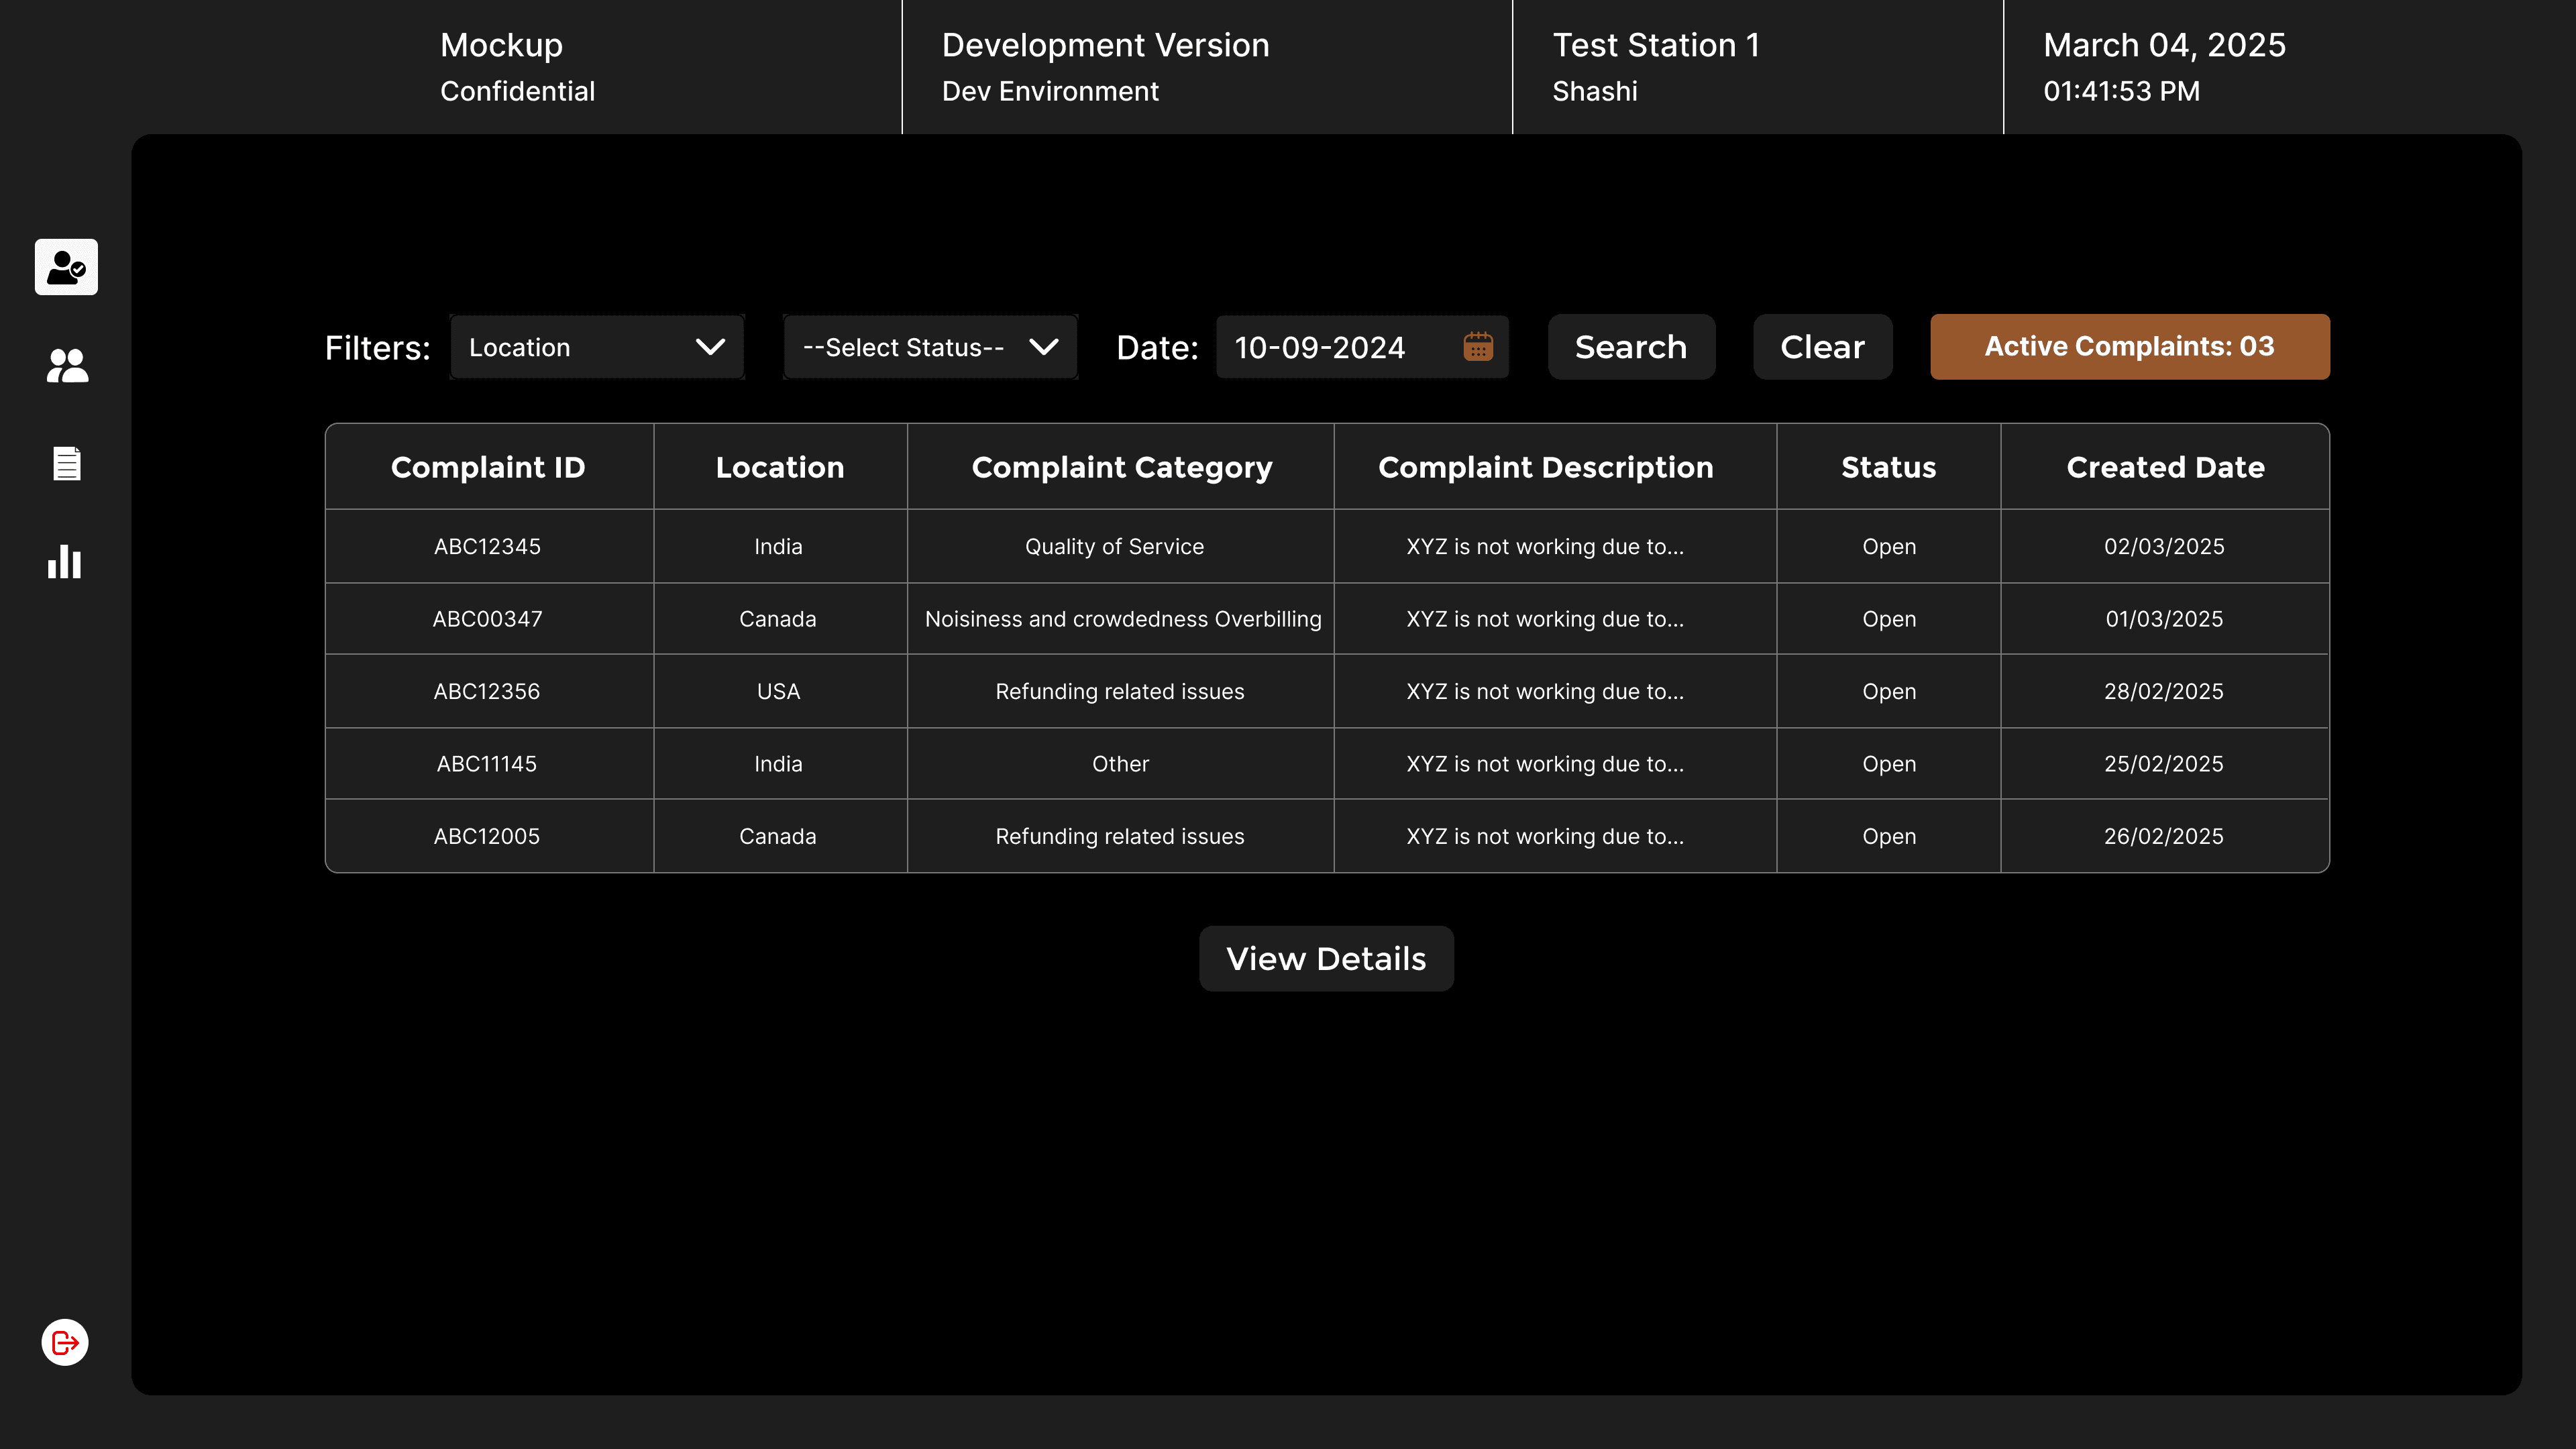Select the ABC11145 complaint row

pos(487,764)
